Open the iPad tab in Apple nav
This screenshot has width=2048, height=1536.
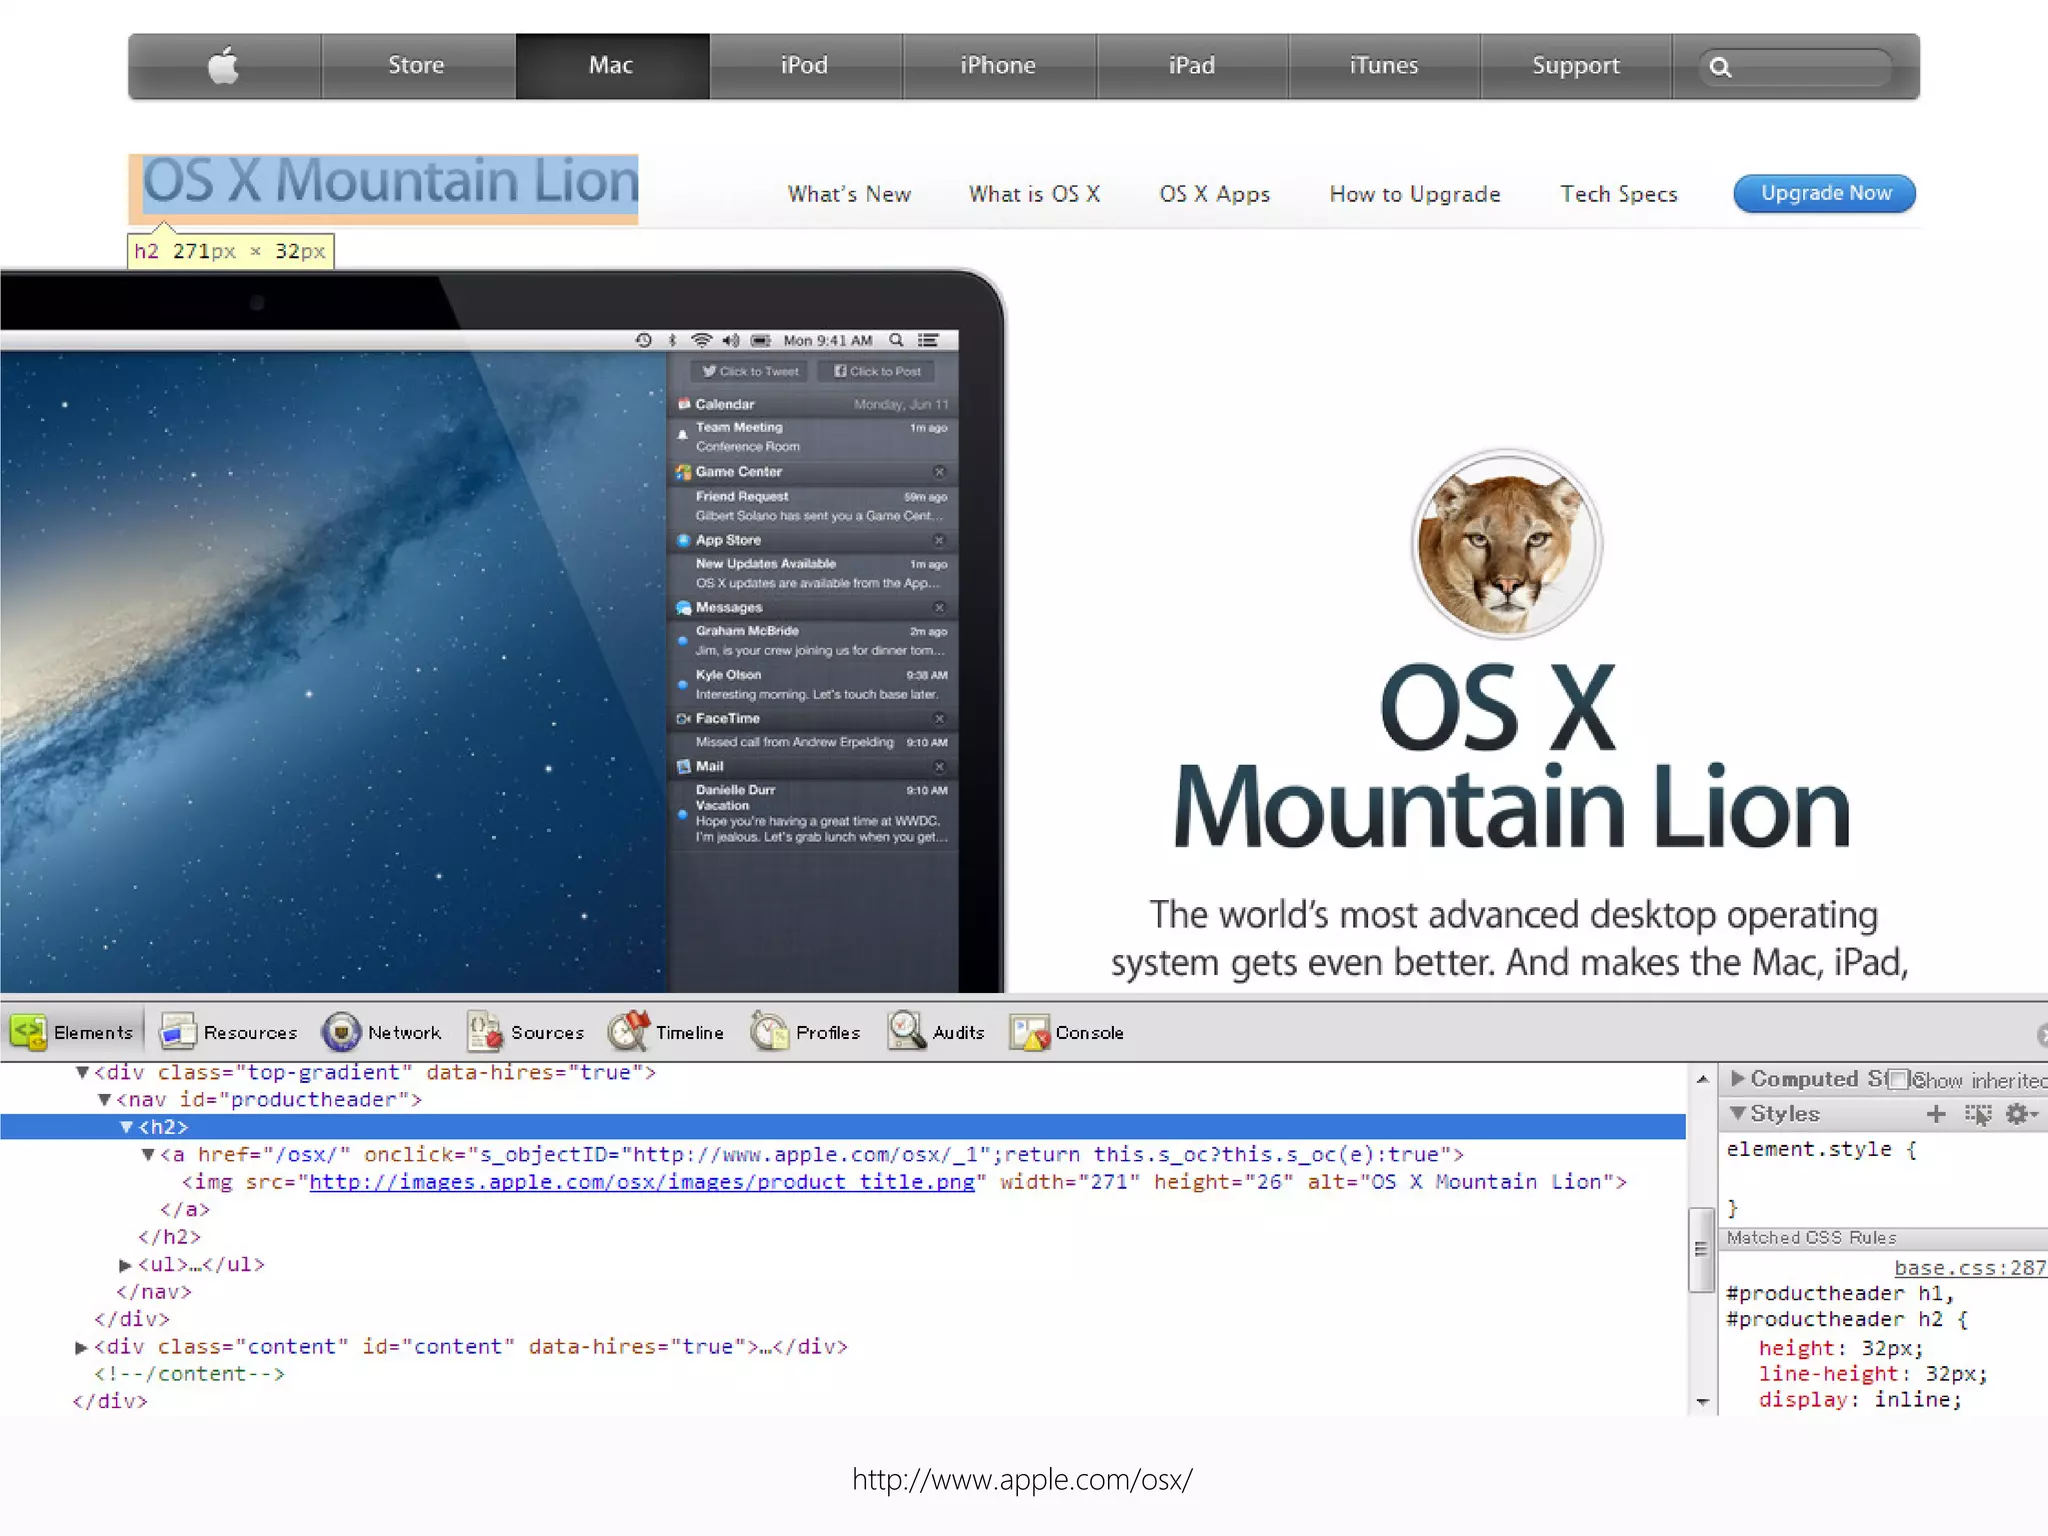1192,66
